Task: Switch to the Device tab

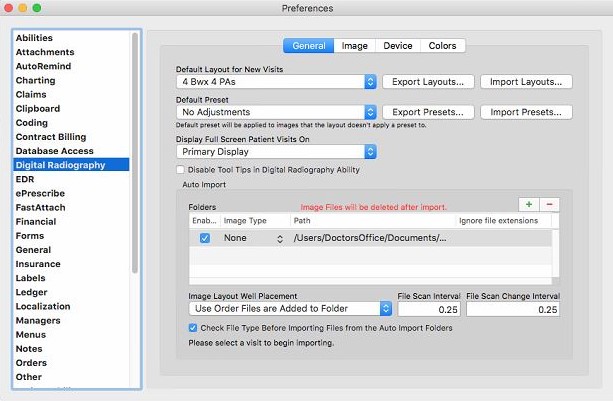Action: point(397,46)
